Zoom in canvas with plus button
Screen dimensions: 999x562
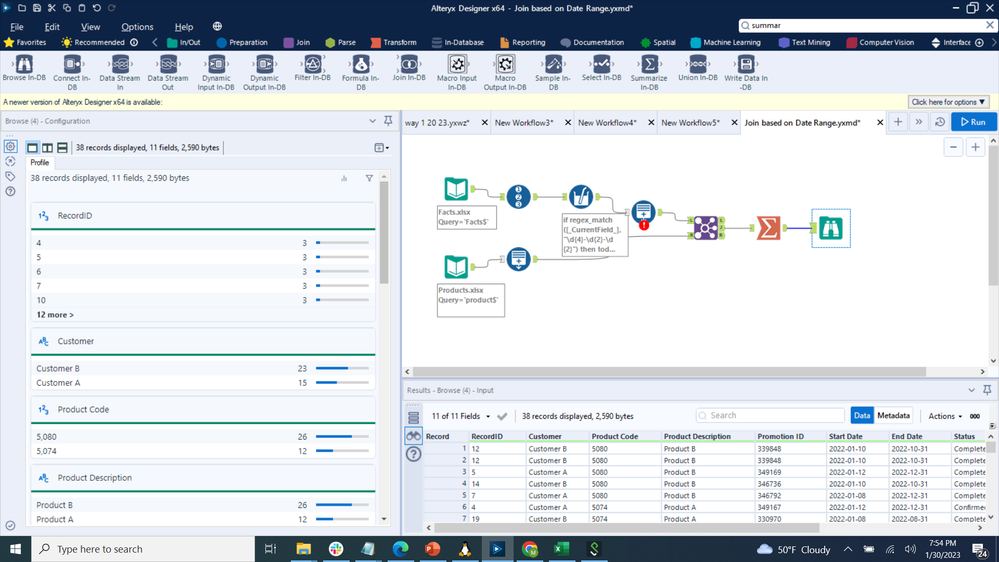[975, 147]
